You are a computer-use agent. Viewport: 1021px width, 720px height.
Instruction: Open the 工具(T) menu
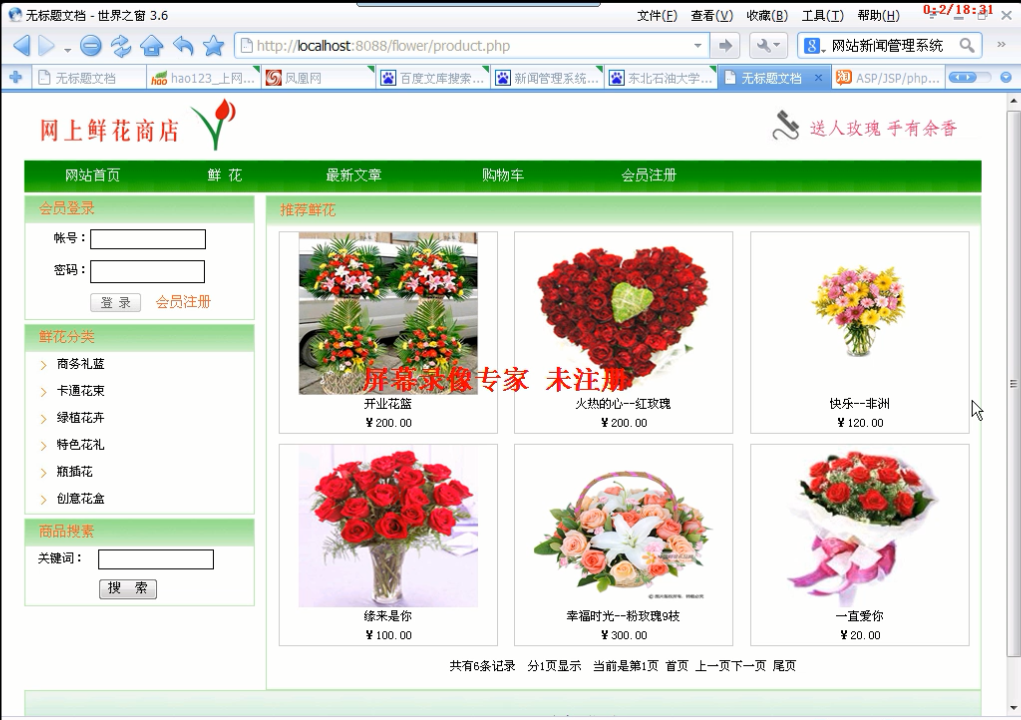(x=822, y=16)
